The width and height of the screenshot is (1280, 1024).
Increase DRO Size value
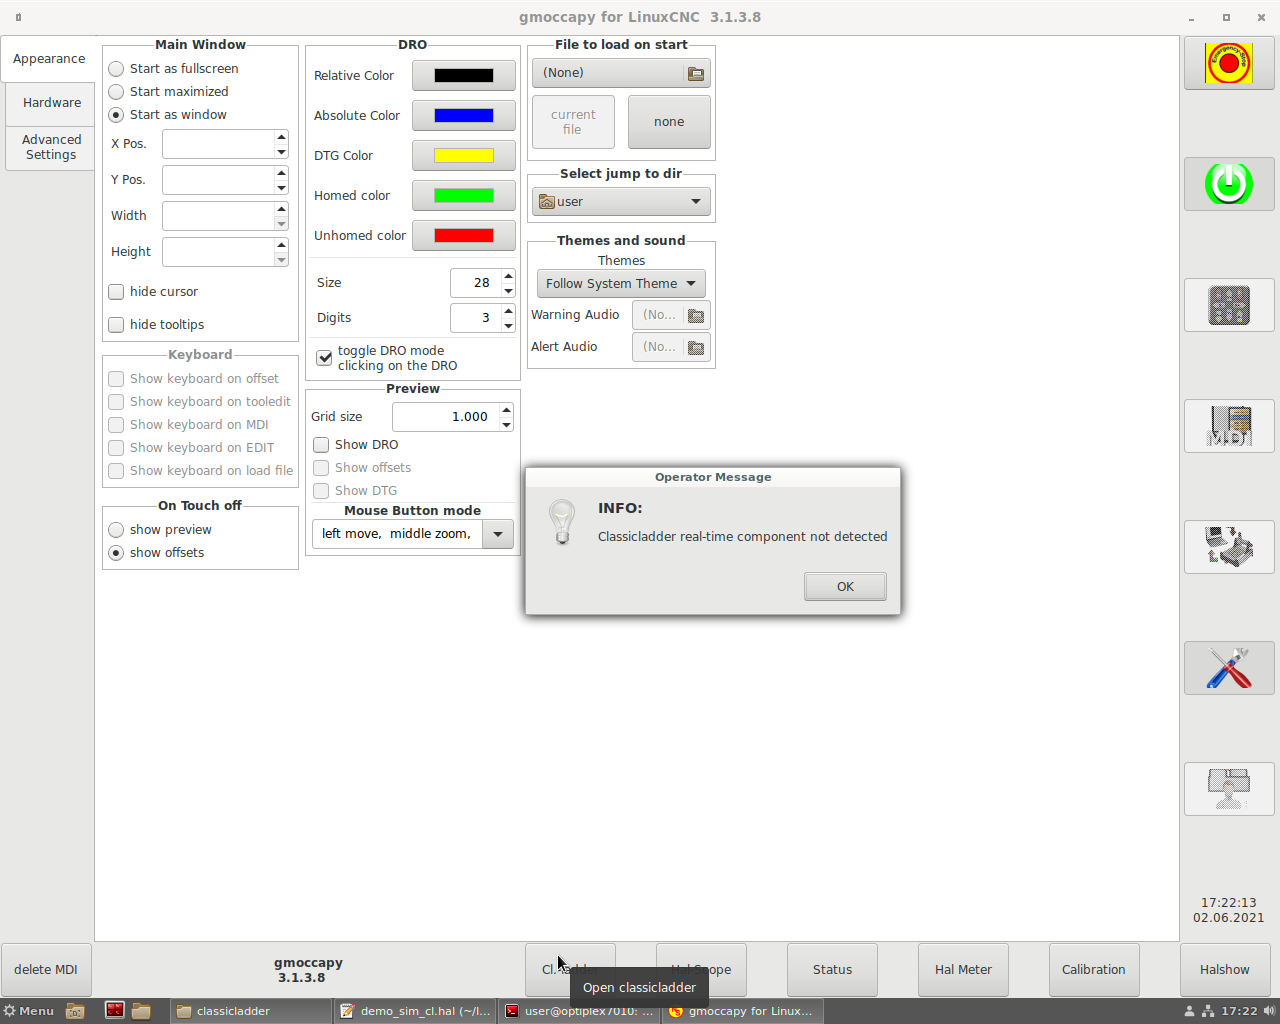(508, 276)
